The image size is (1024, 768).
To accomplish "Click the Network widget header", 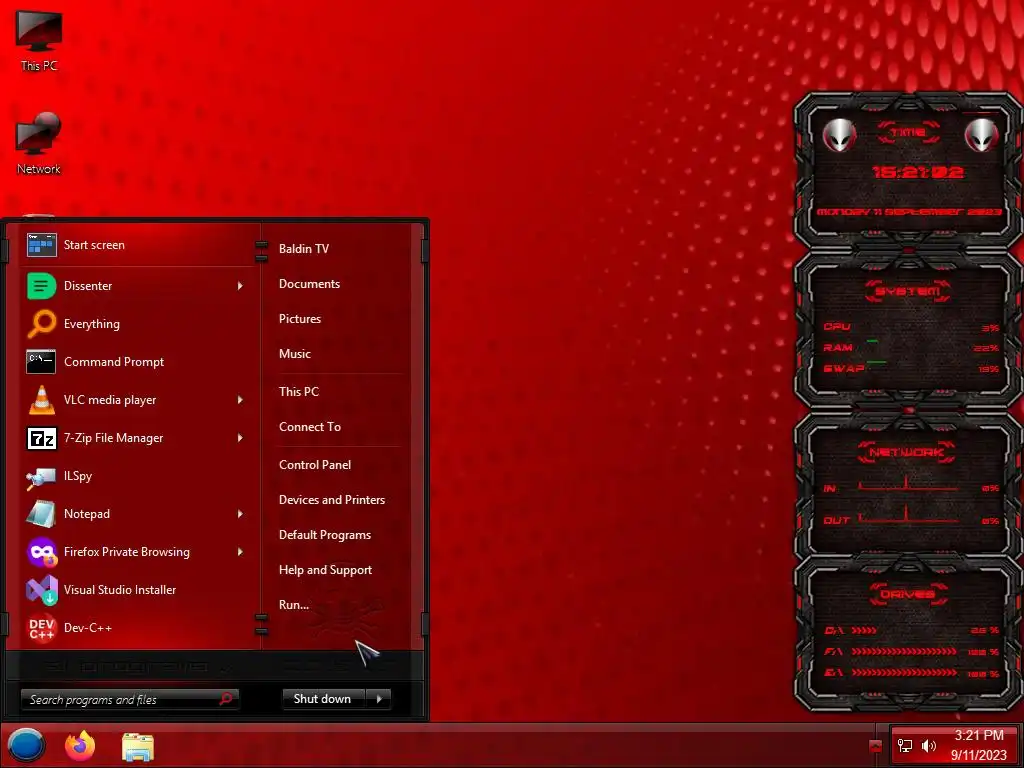I will point(906,452).
